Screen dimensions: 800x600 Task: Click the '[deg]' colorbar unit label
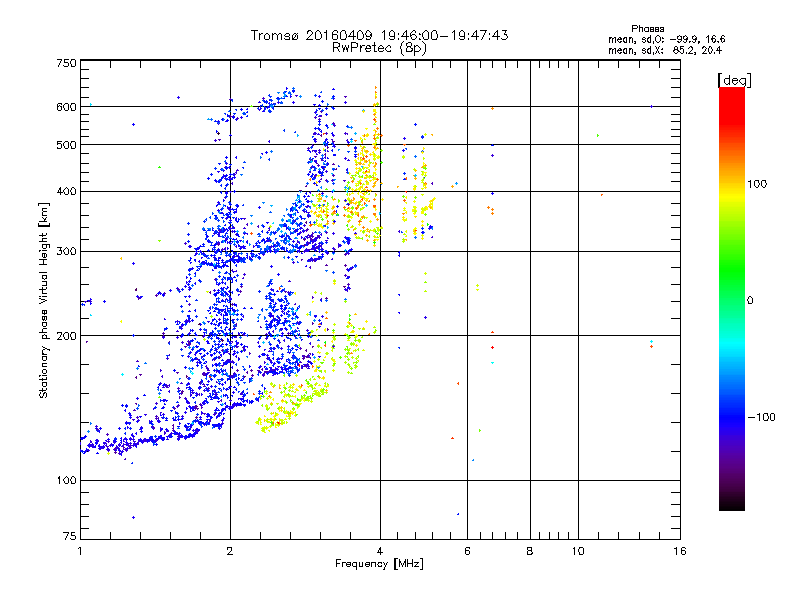[734, 80]
